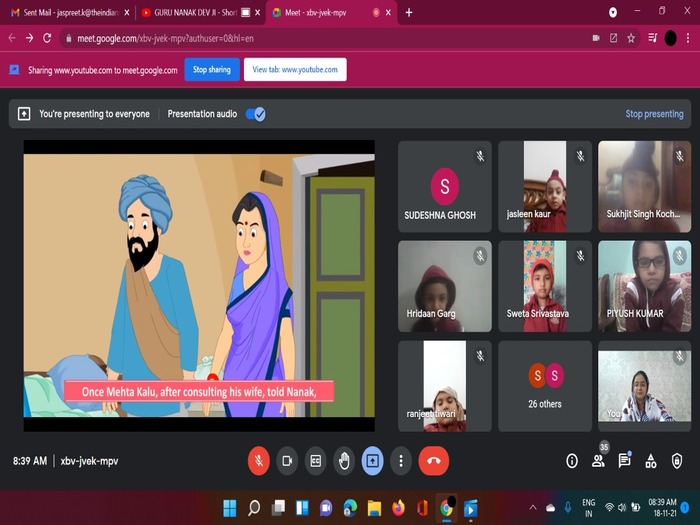Show everyone participants panel icon

tap(598, 461)
